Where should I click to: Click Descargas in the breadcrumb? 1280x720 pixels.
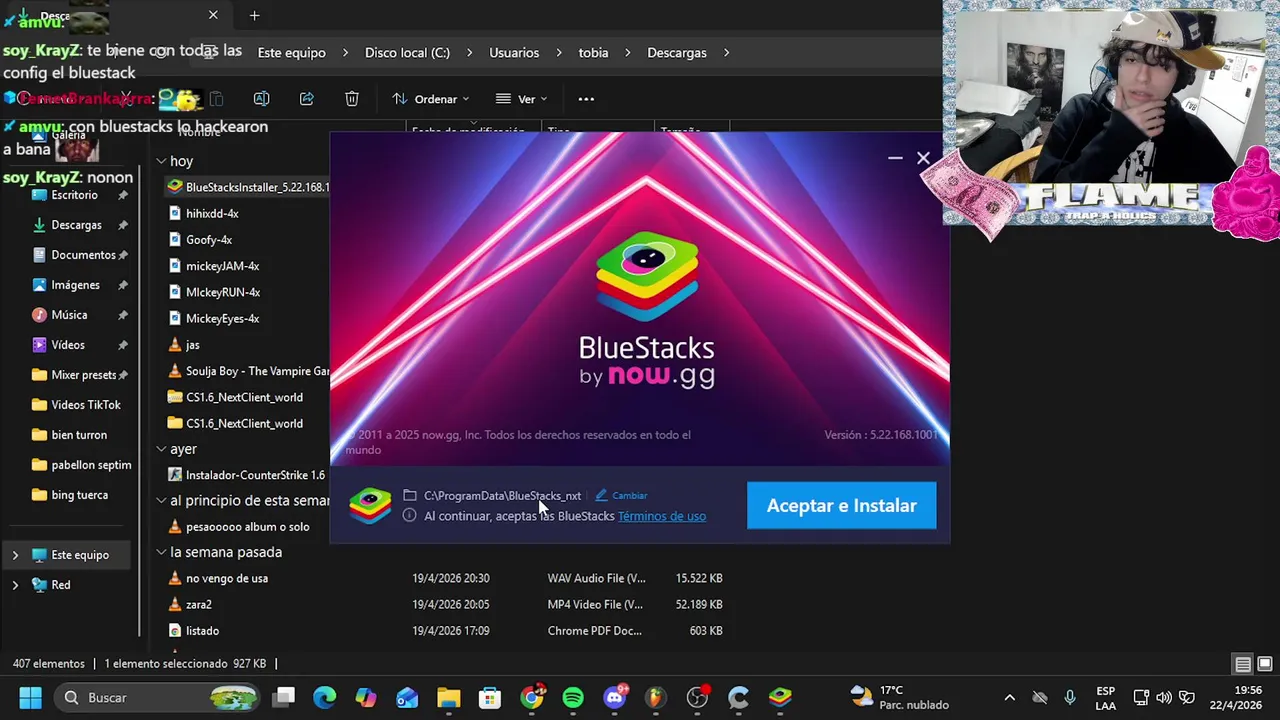point(677,53)
